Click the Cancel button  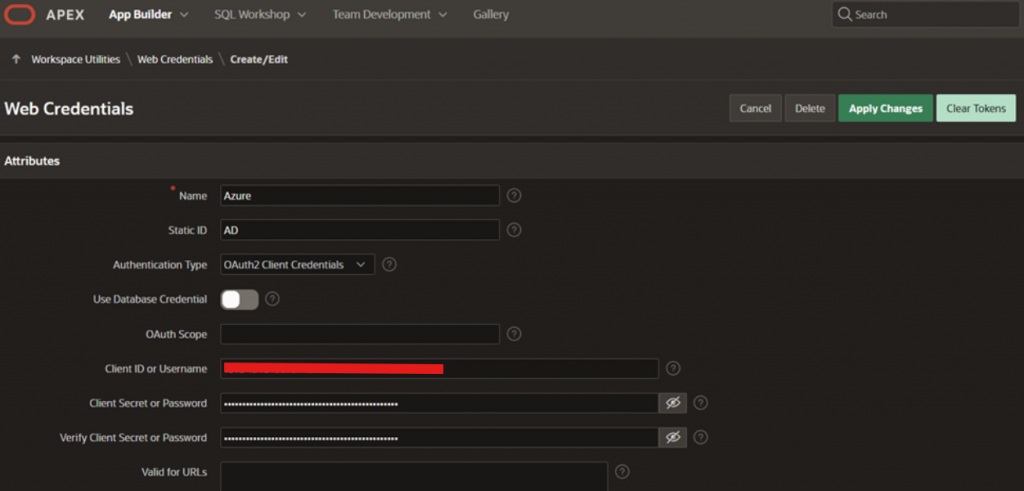pos(756,108)
